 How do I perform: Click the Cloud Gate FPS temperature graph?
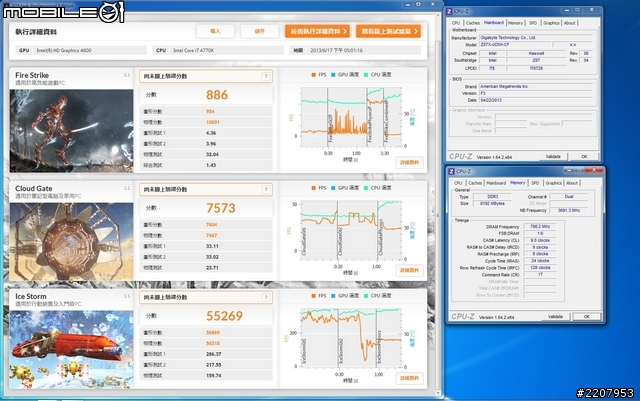point(351,229)
